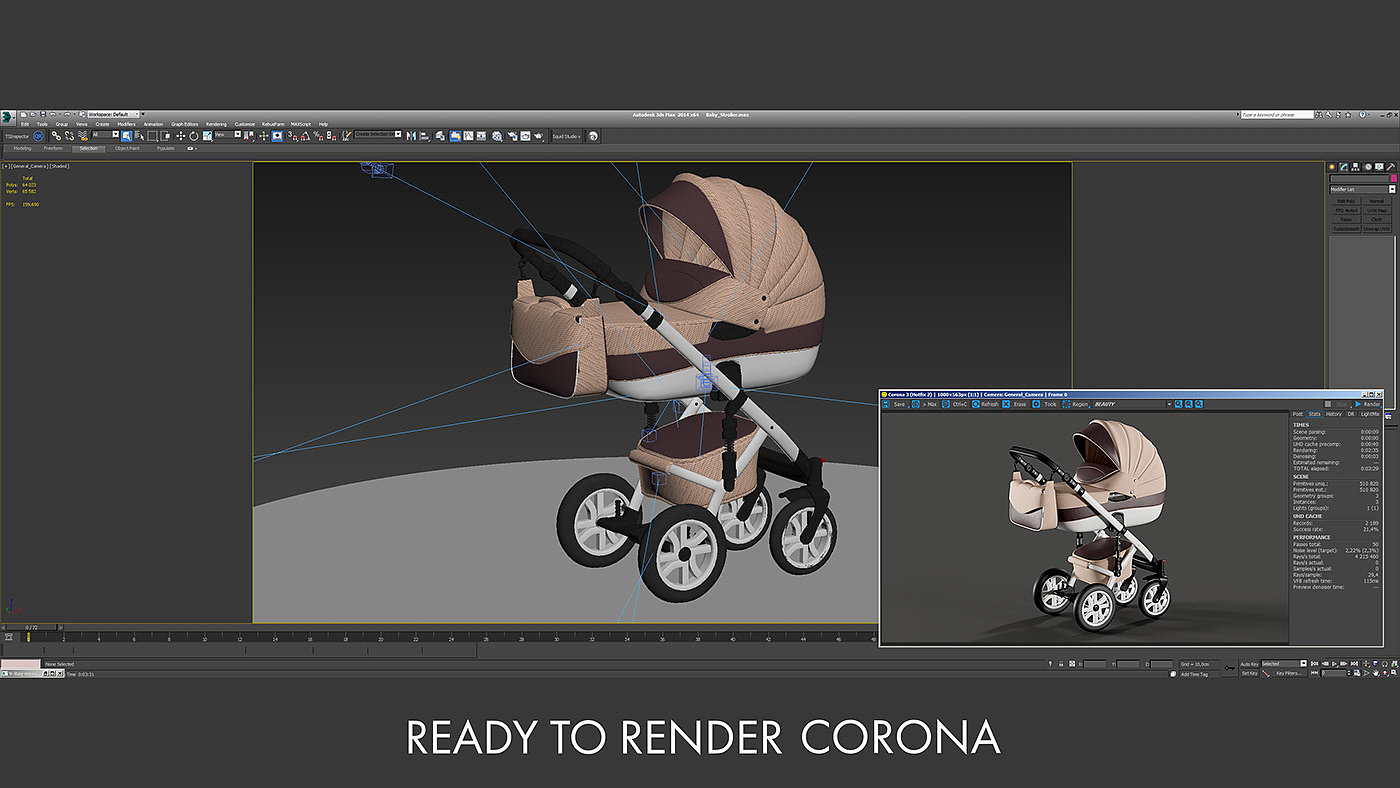Open the Workspace: Default dropdown
The width and height of the screenshot is (1400, 788).
(x=113, y=114)
